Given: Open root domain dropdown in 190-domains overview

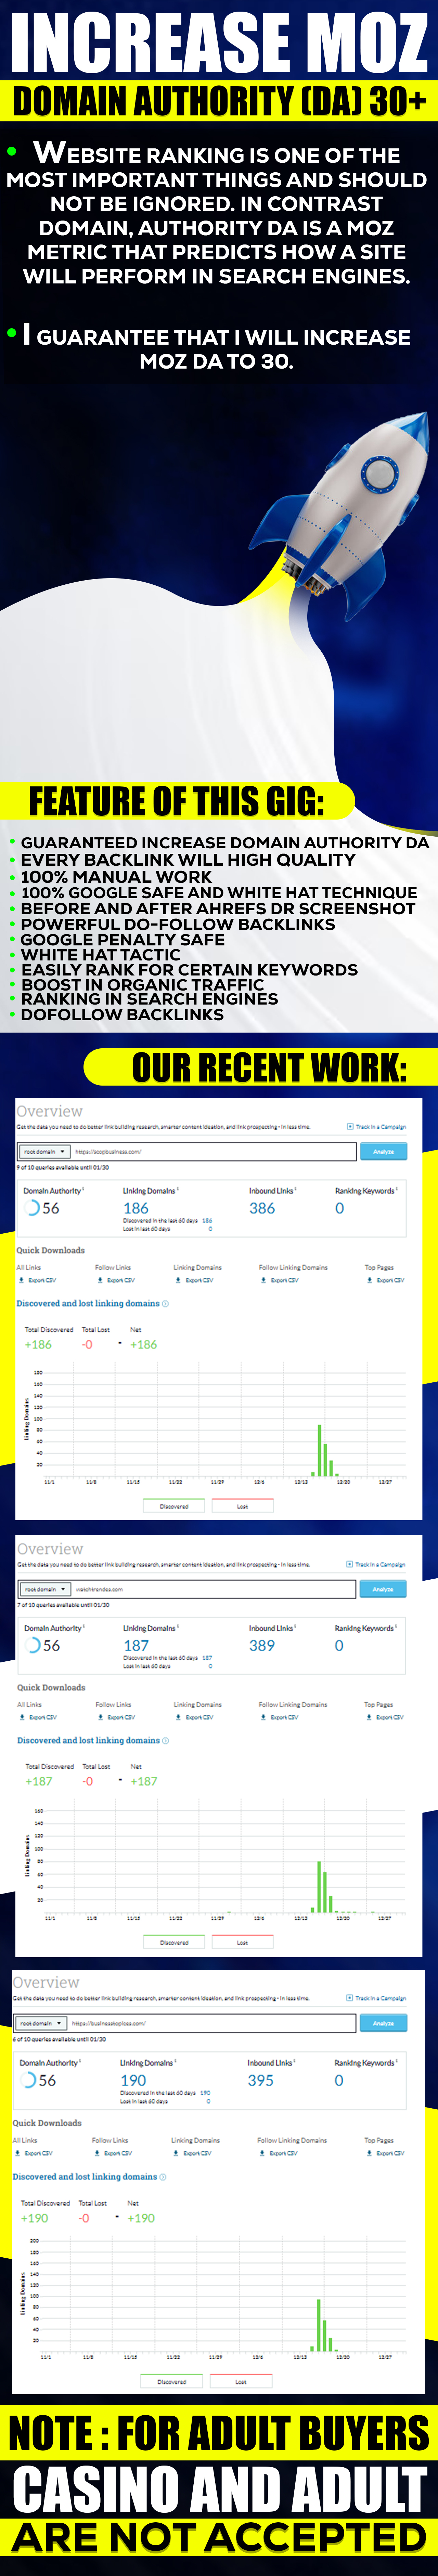Looking at the screenshot, I should pos(41,2023).
